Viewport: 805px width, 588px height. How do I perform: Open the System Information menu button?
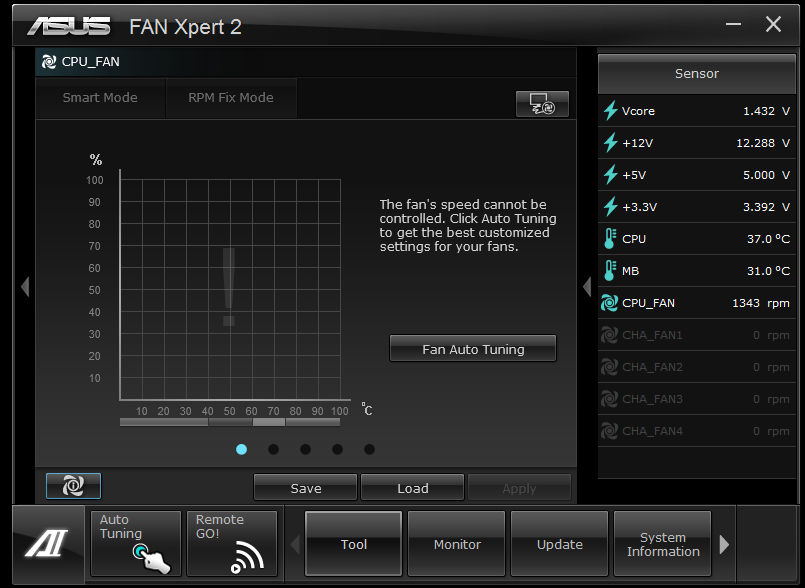click(662, 545)
